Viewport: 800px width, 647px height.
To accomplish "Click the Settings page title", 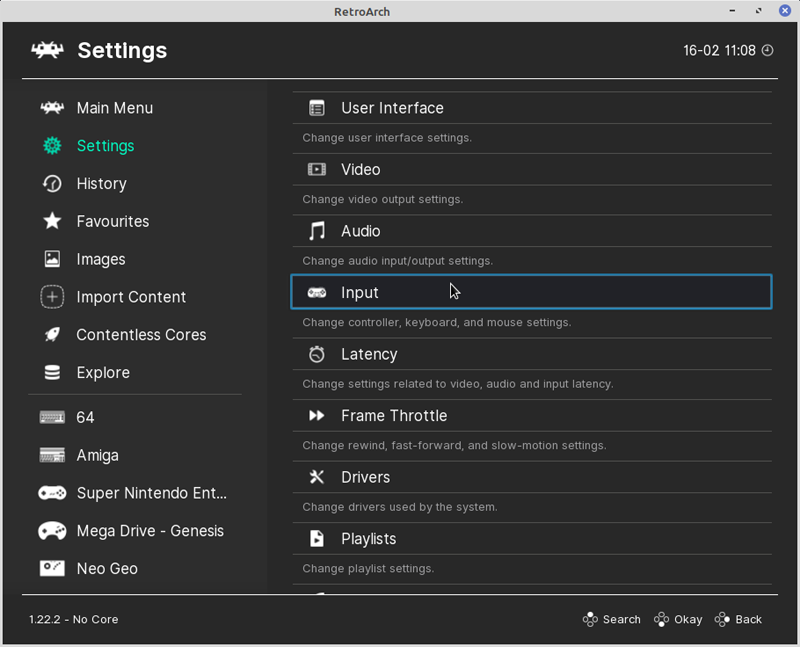I will [x=122, y=51].
